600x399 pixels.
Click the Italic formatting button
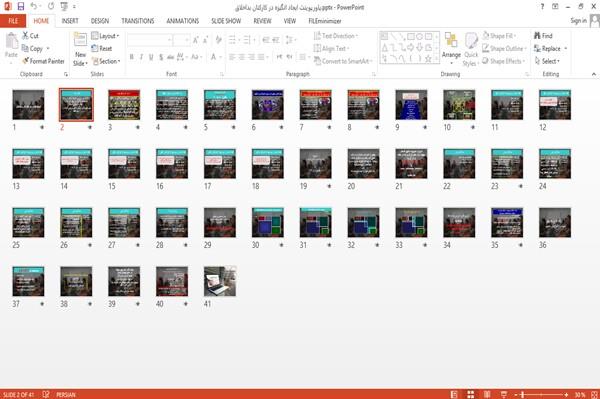click(x=141, y=57)
